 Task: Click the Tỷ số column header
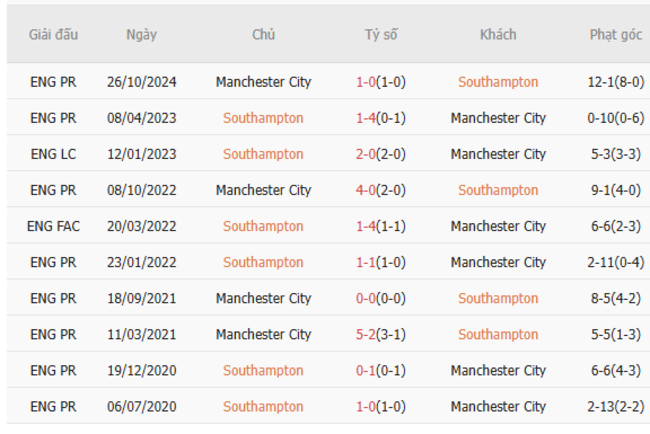pyautogui.click(x=380, y=34)
